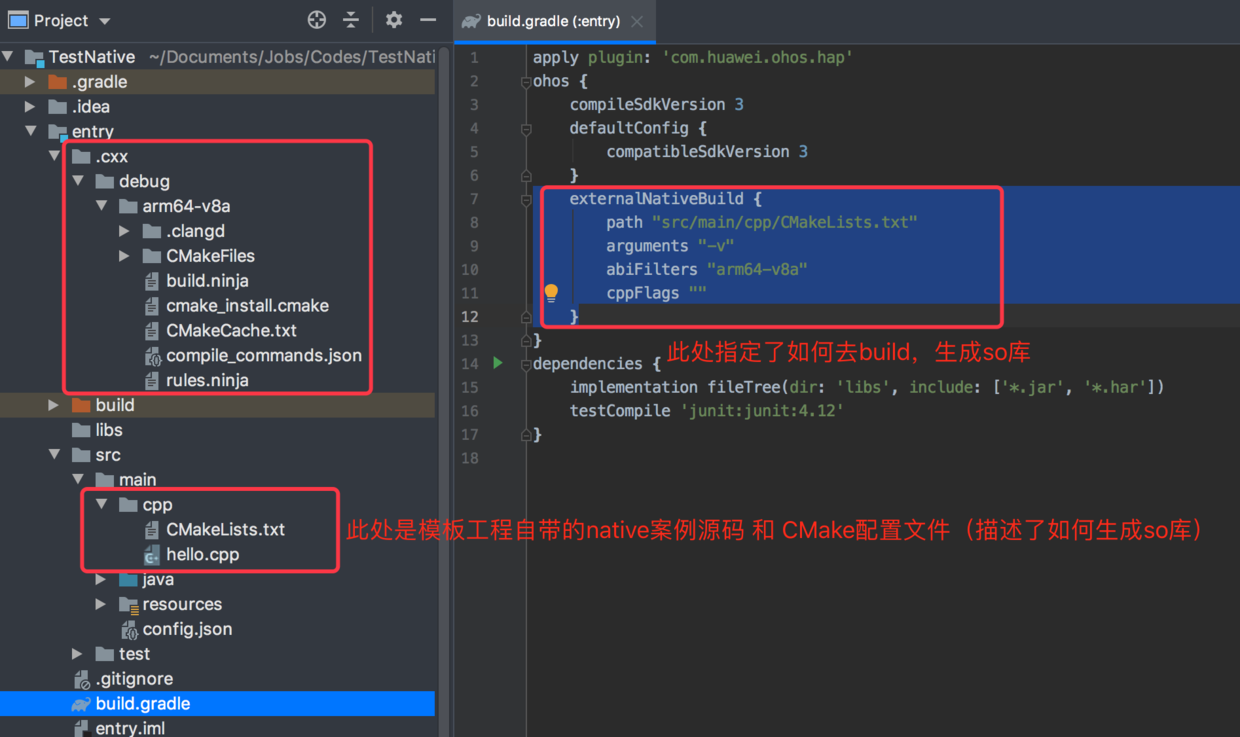This screenshot has height=737, width=1240.
Task: Collapse the cpp folder
Action: coord(102,505)
